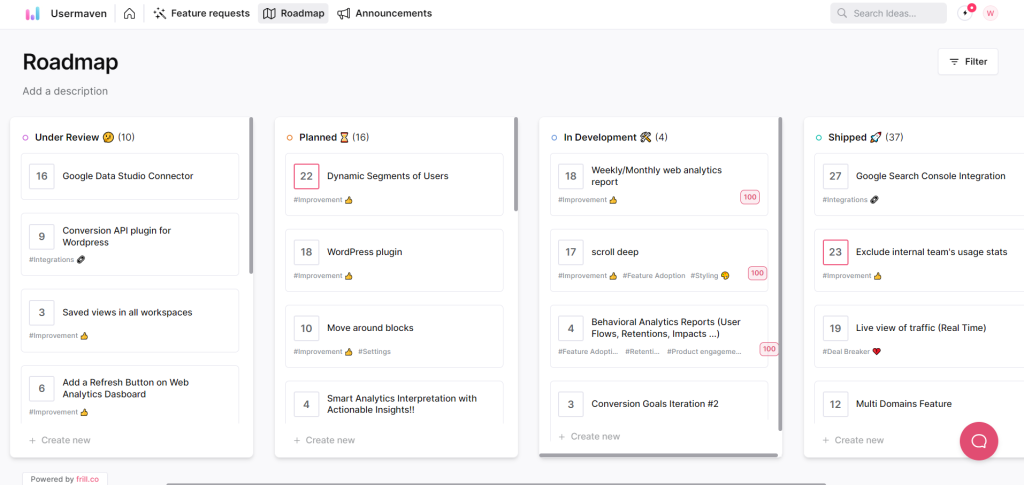This screenshot has height=485, width=1024.
Task: Open Feature requests page
Action: coord(201,13)
